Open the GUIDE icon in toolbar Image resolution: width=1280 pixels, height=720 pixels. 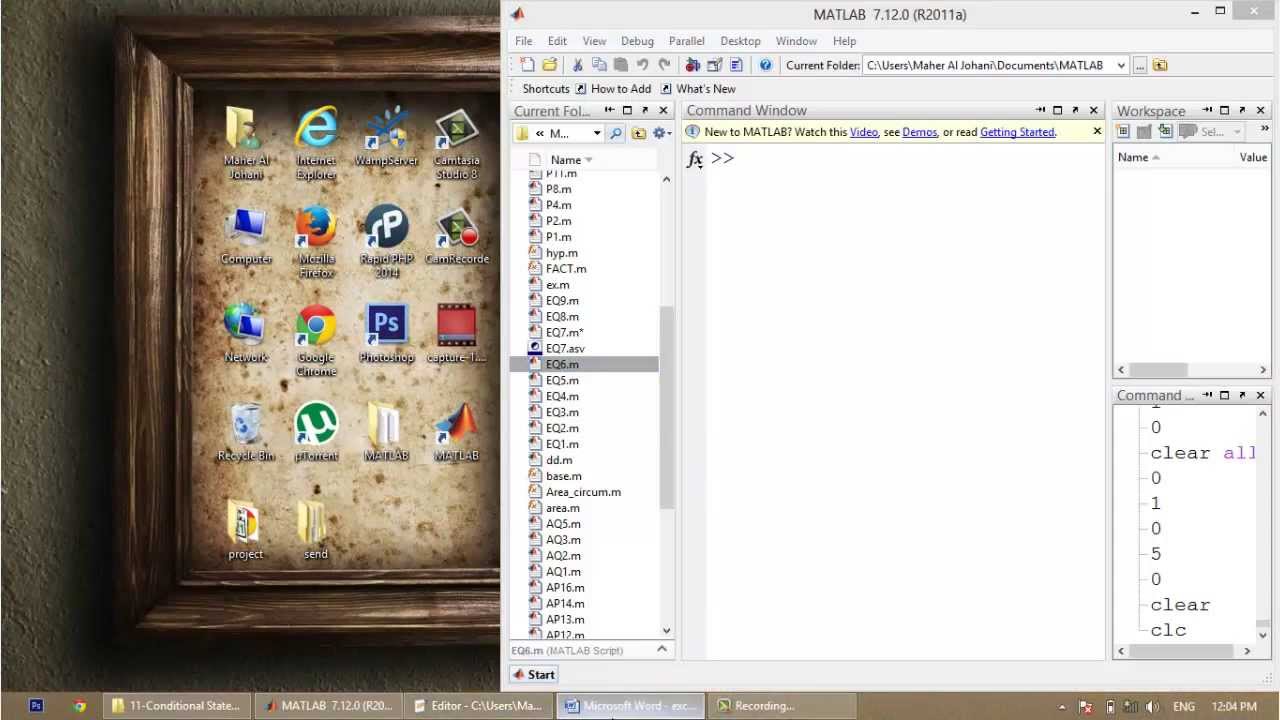tap(714, 65)
